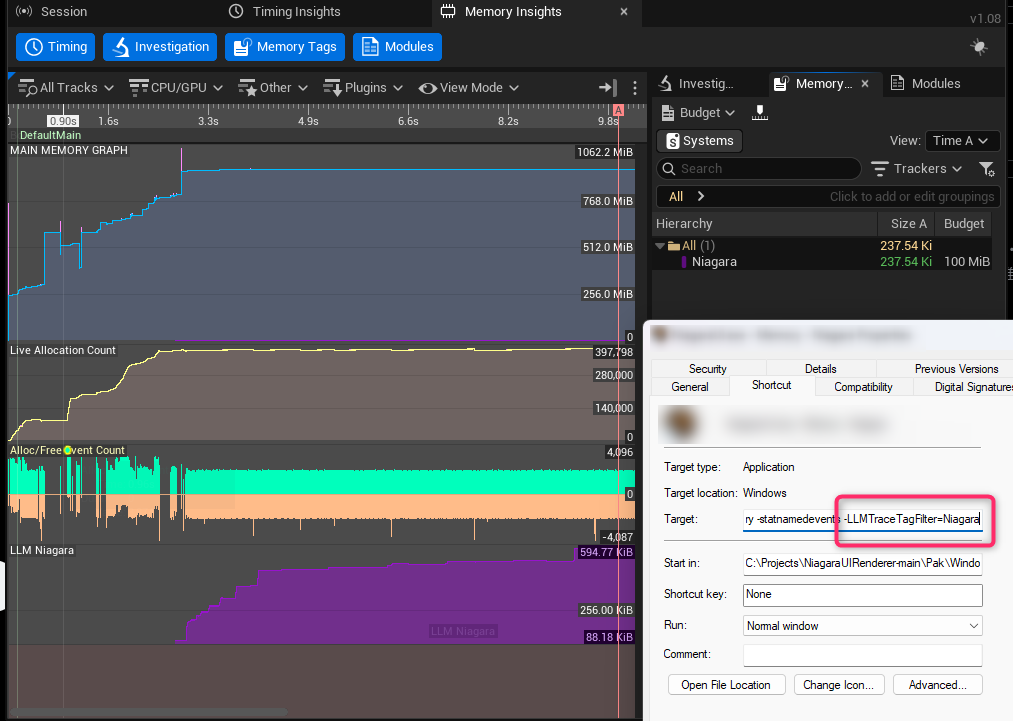This screenshot has height=721, width=1013.
Task: Click the horizontal scrollbar under the timeline
Action: coord(149,713)
